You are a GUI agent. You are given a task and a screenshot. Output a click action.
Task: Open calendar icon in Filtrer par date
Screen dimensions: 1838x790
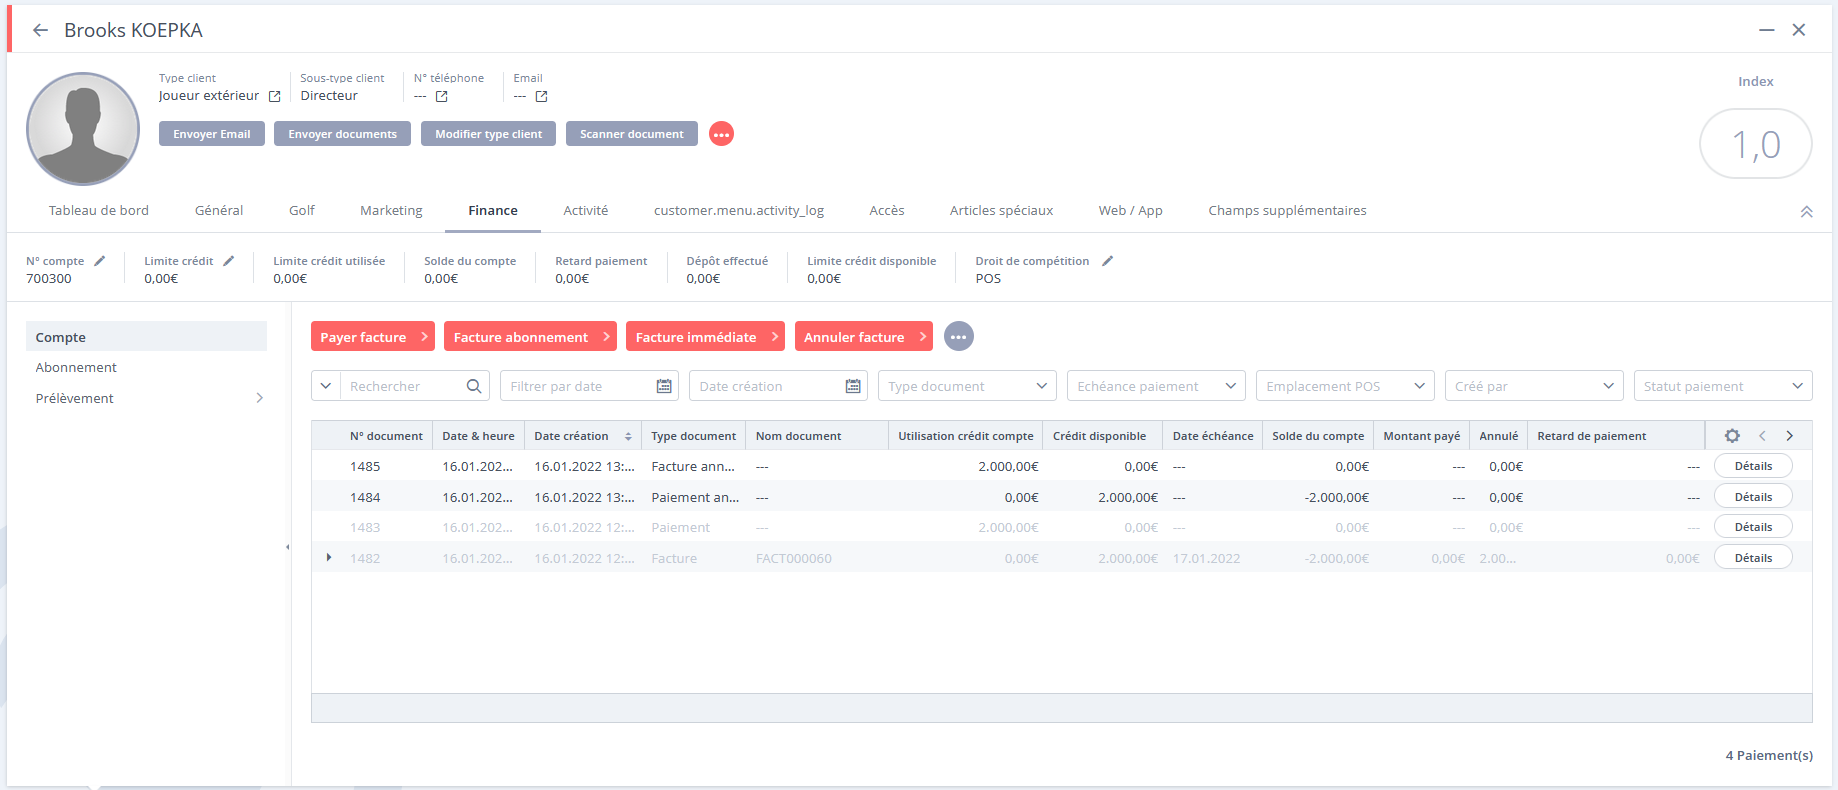(664, 386)
